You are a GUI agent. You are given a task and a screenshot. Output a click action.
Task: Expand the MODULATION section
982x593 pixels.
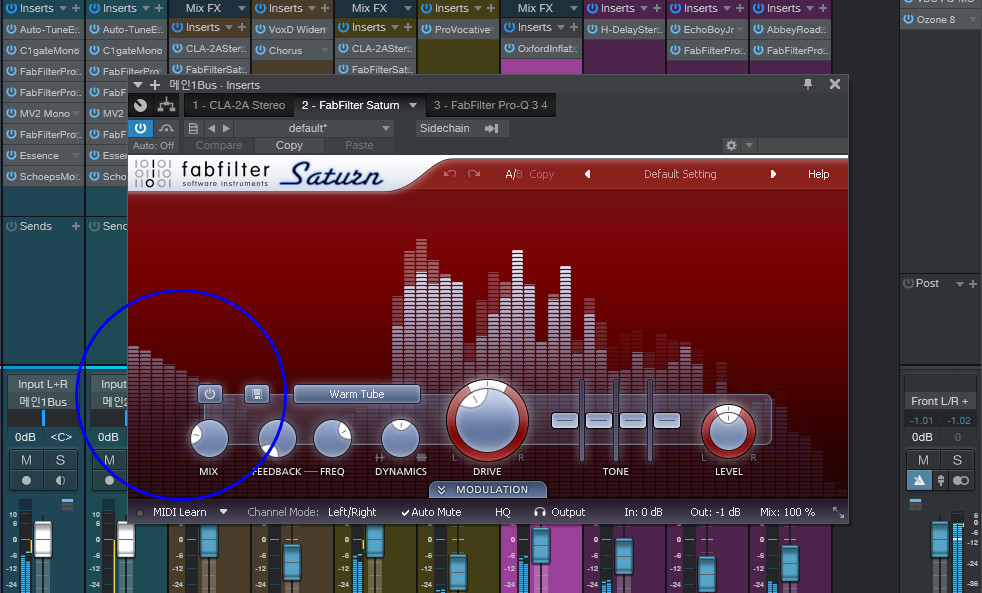coord(488,490)
